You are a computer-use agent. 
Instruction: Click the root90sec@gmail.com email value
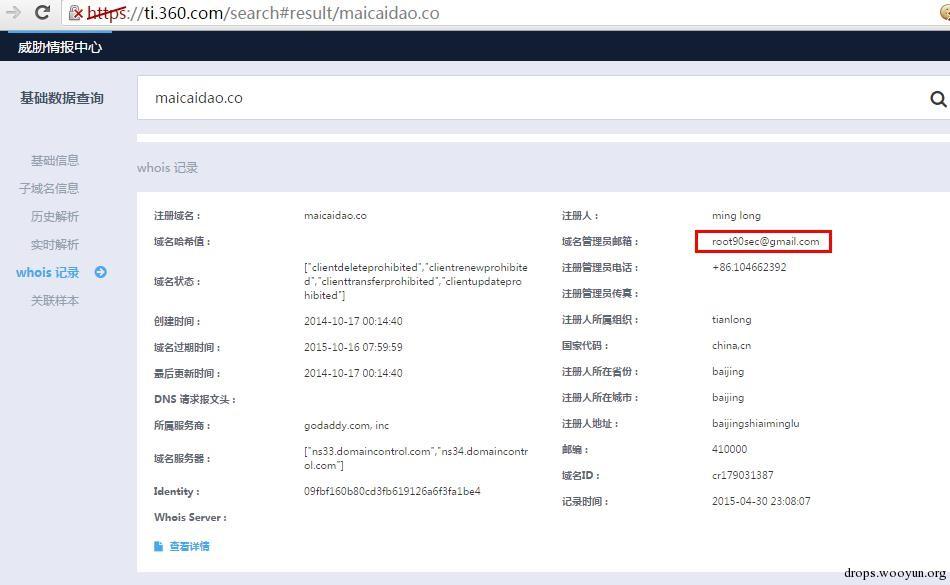[x=765, y=242]
